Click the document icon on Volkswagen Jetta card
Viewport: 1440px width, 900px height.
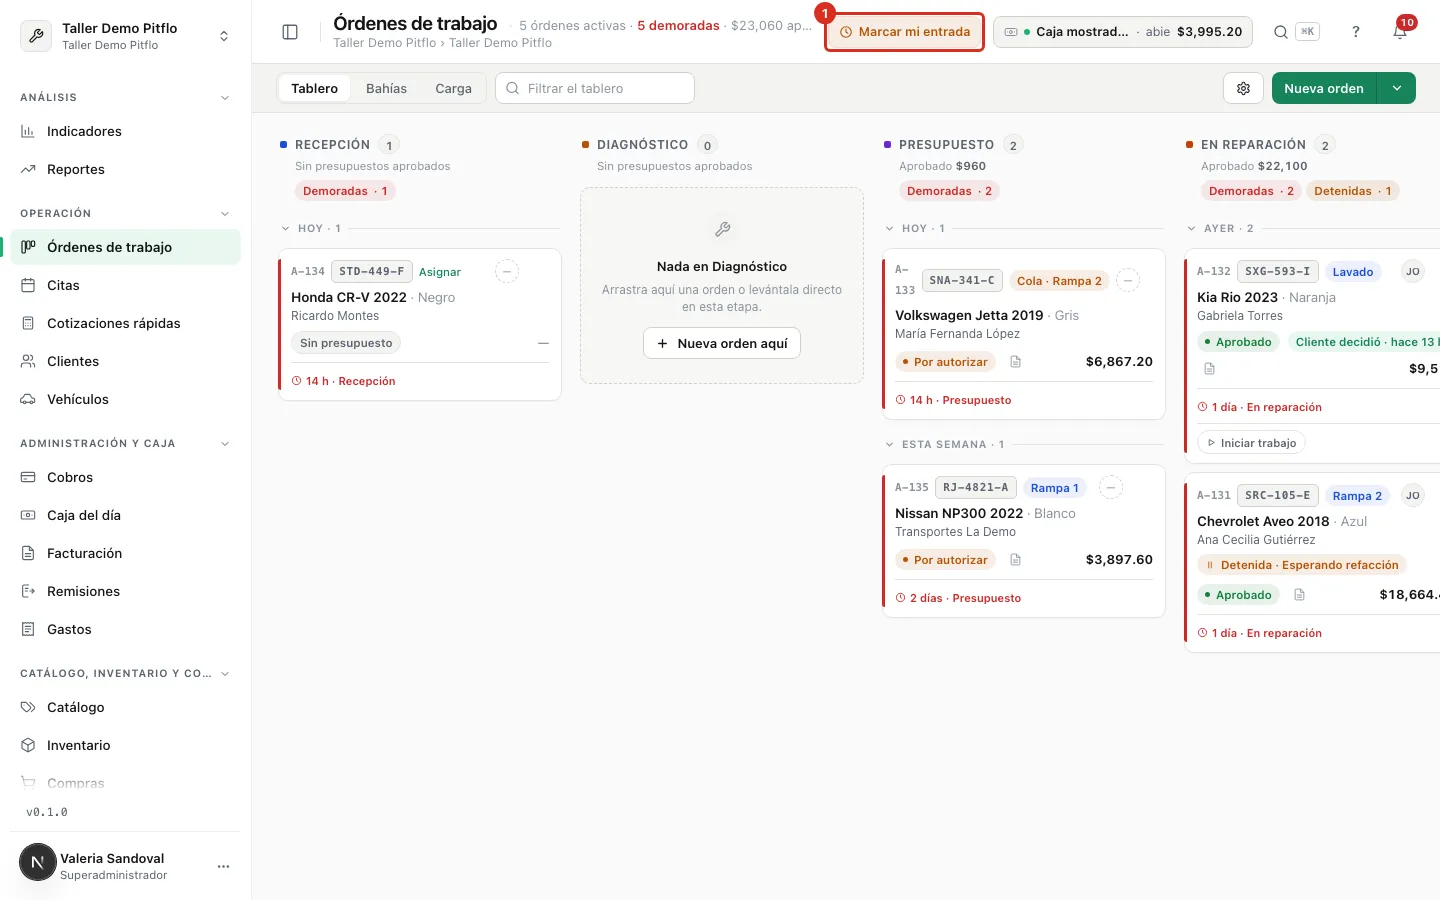[x=1015, y=362]
